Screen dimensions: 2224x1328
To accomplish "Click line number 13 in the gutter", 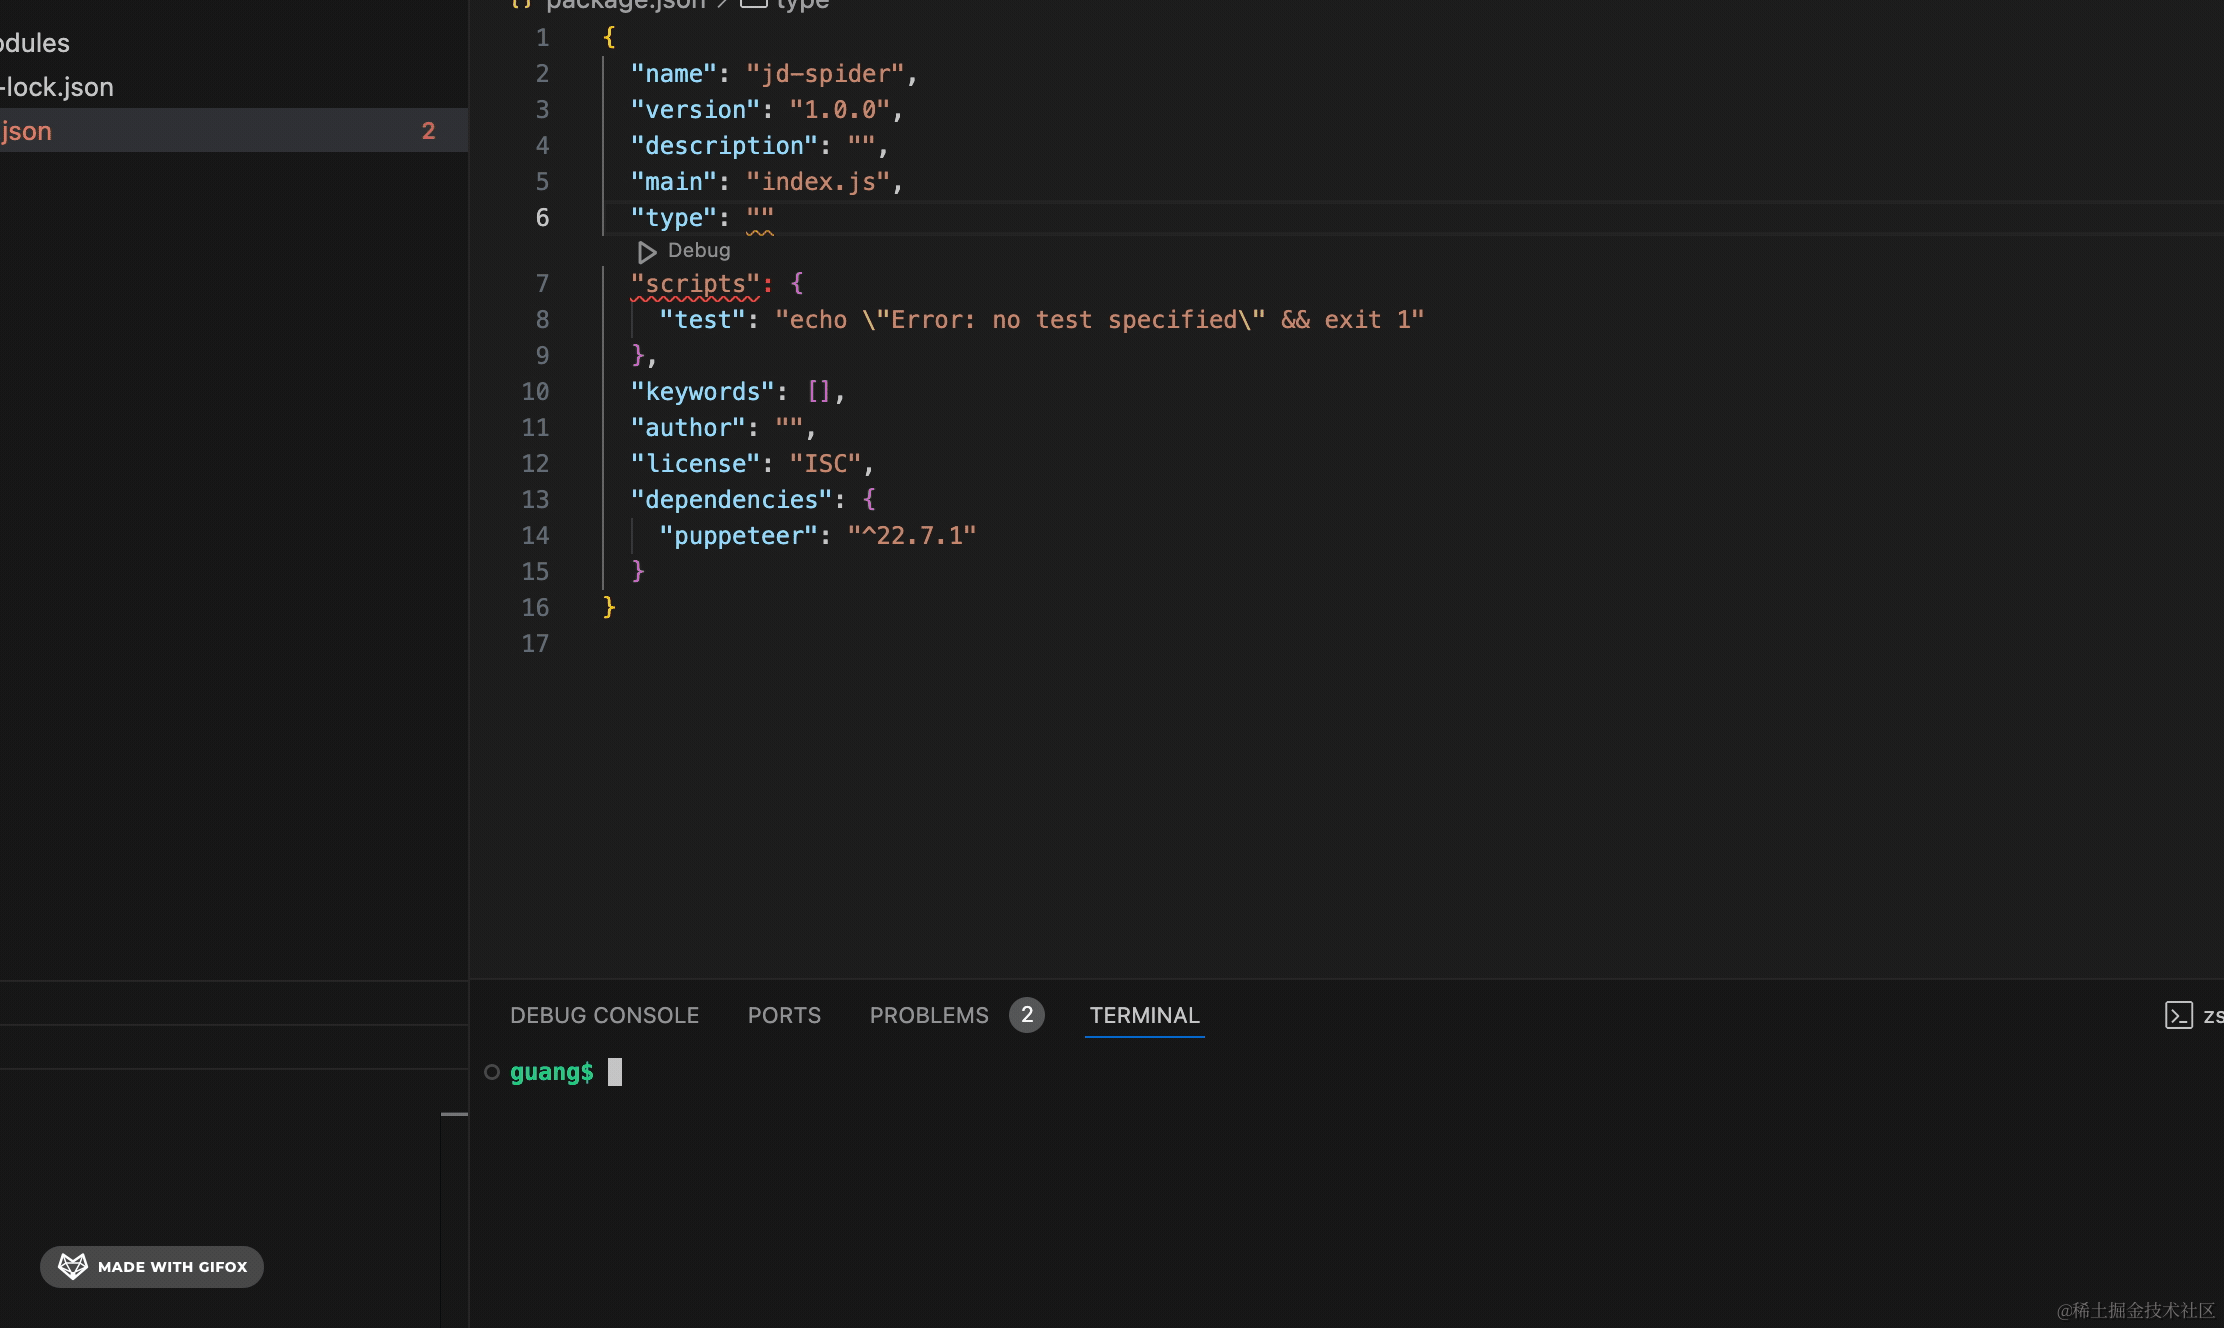I will click(535, 499).
